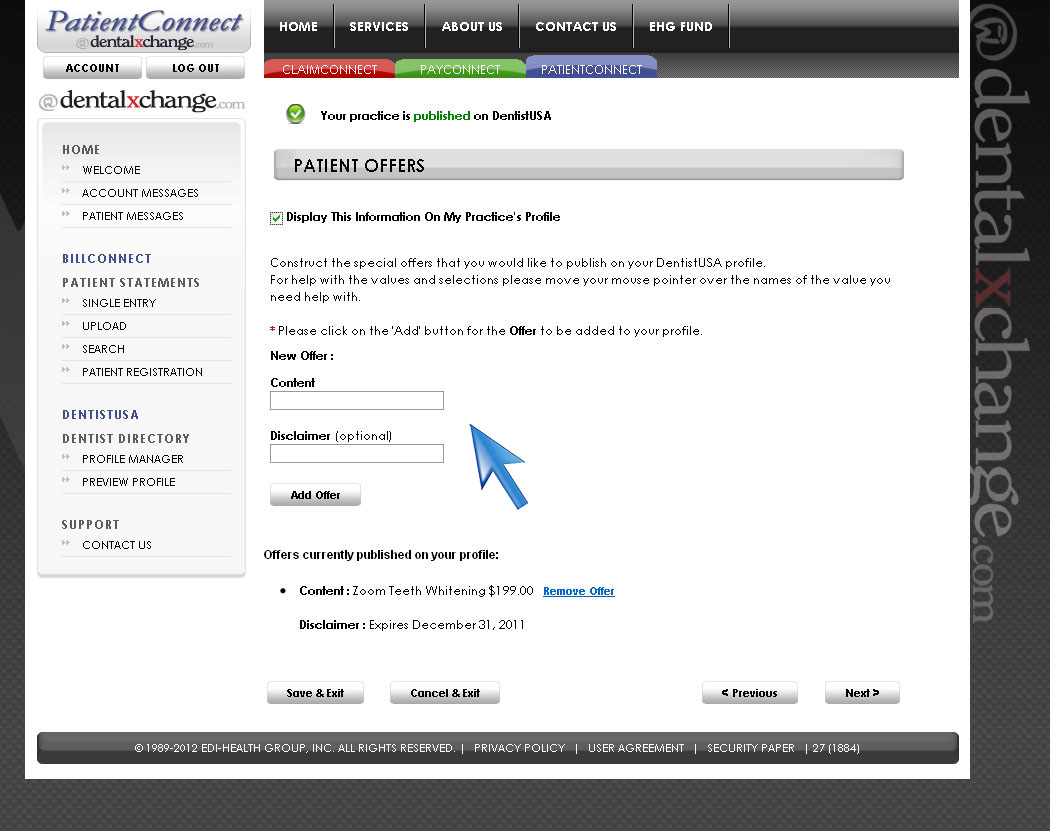Proceed using the Next button
Image resolution: width=1050 pixels, height=831 pixels.
[861, 692]
